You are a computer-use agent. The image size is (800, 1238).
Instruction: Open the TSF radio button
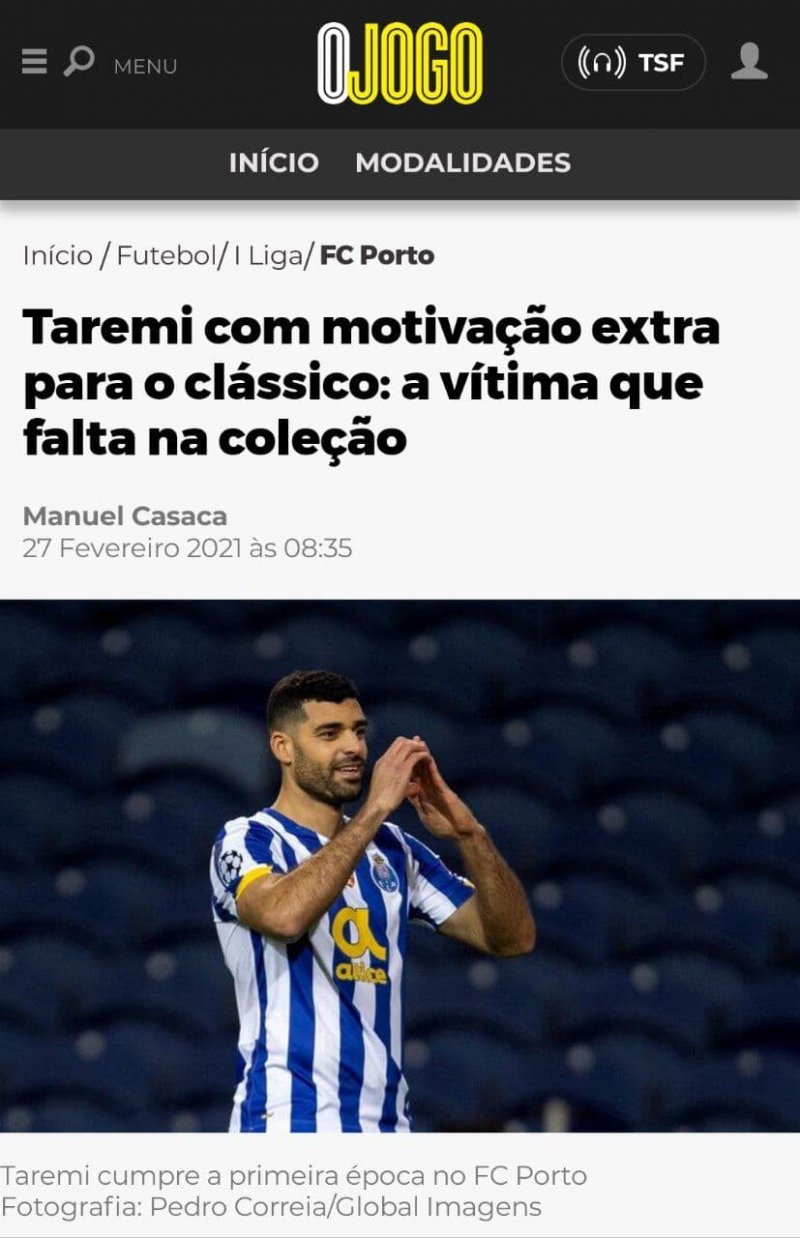633,63
